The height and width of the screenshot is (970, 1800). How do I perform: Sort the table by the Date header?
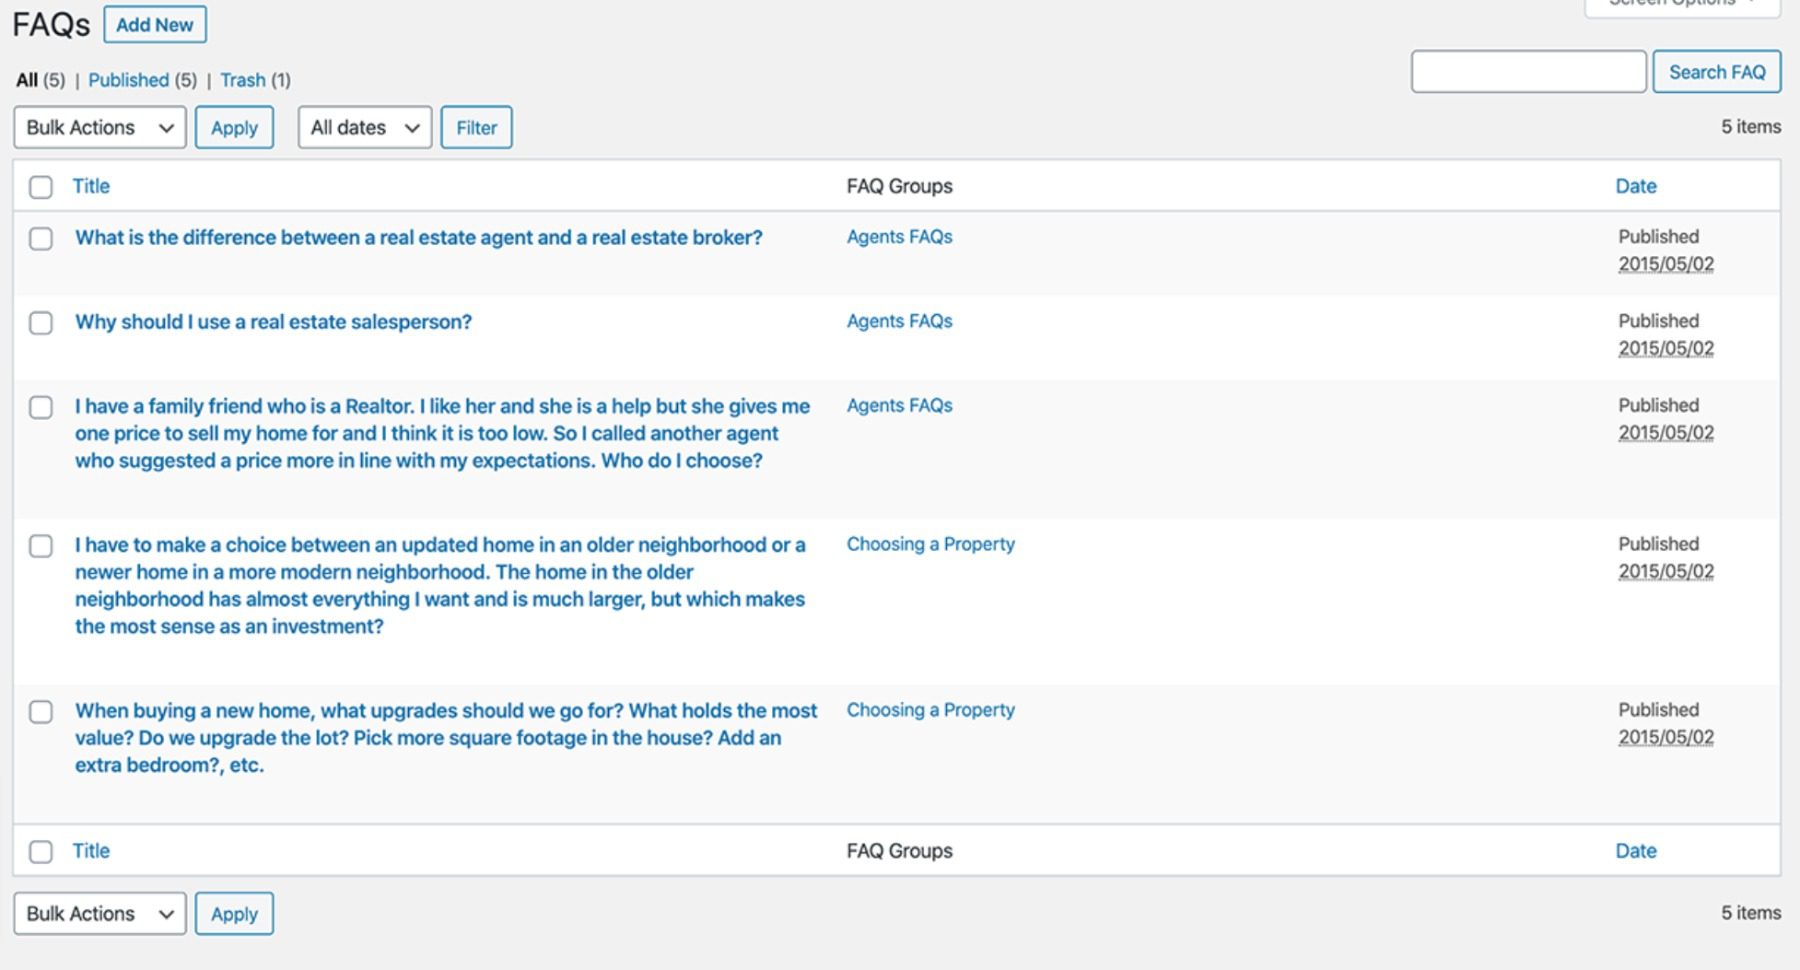(1635, 186)
